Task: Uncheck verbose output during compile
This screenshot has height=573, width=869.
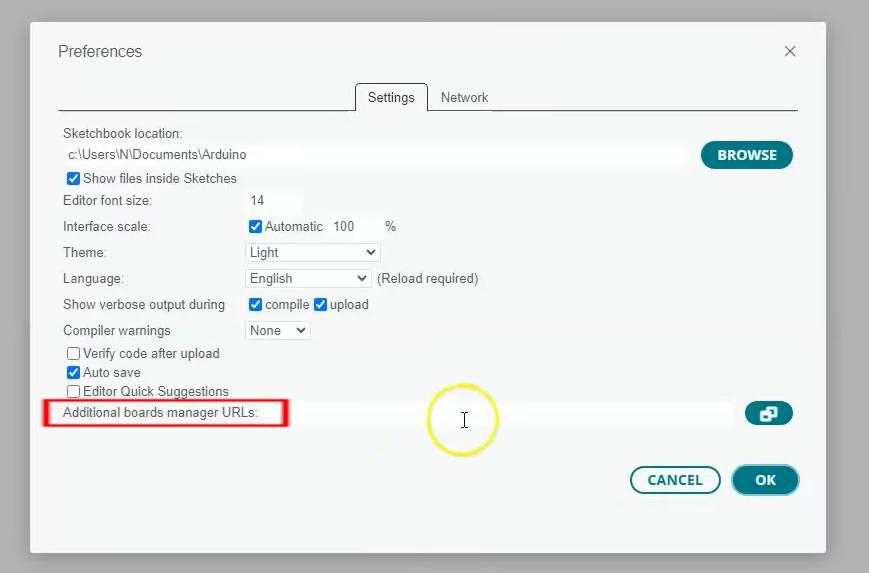Action: (x=255, y=305)
